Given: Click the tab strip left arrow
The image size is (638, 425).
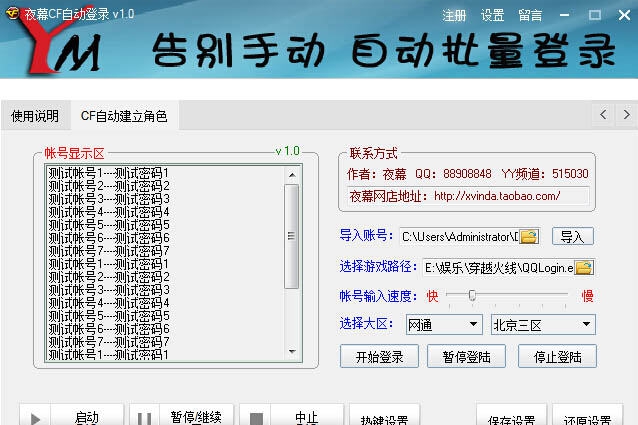Looking at the screenshot, I should [603, 114].
